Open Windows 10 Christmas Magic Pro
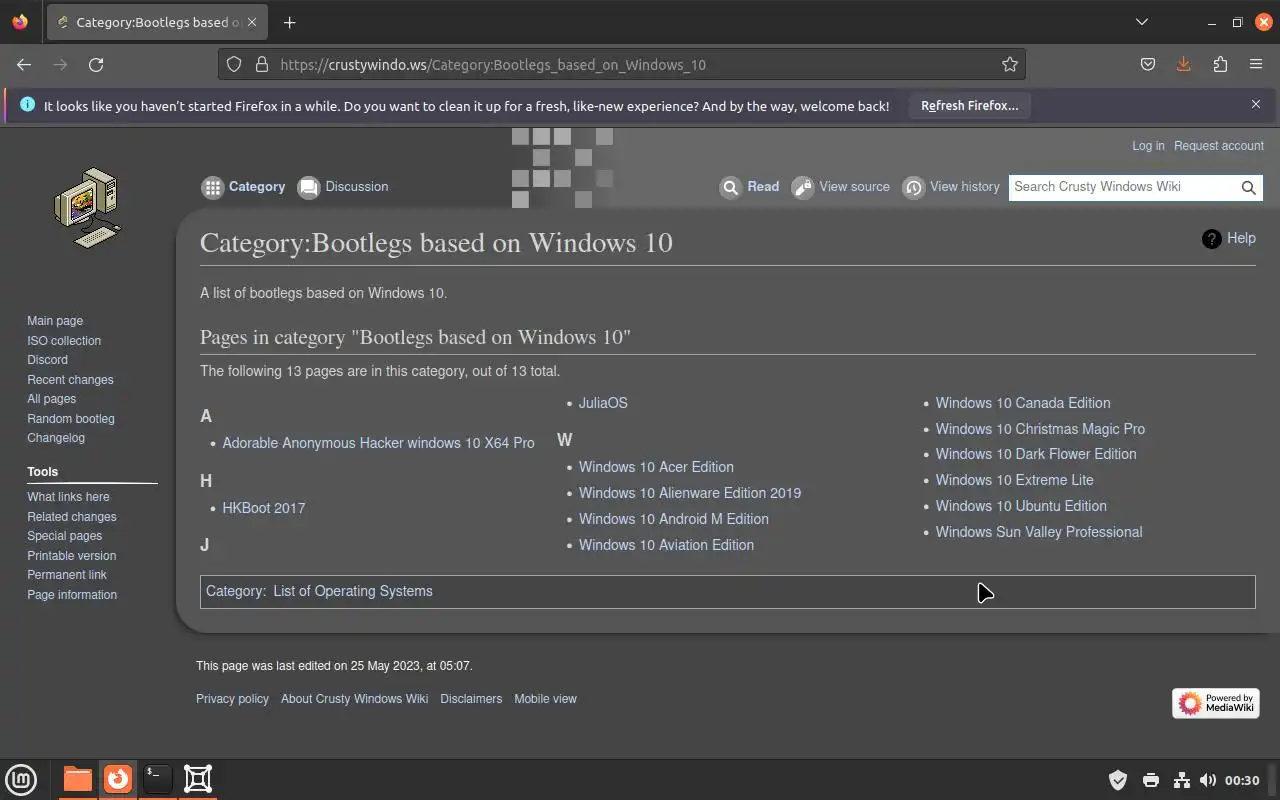 (1040, 429)
